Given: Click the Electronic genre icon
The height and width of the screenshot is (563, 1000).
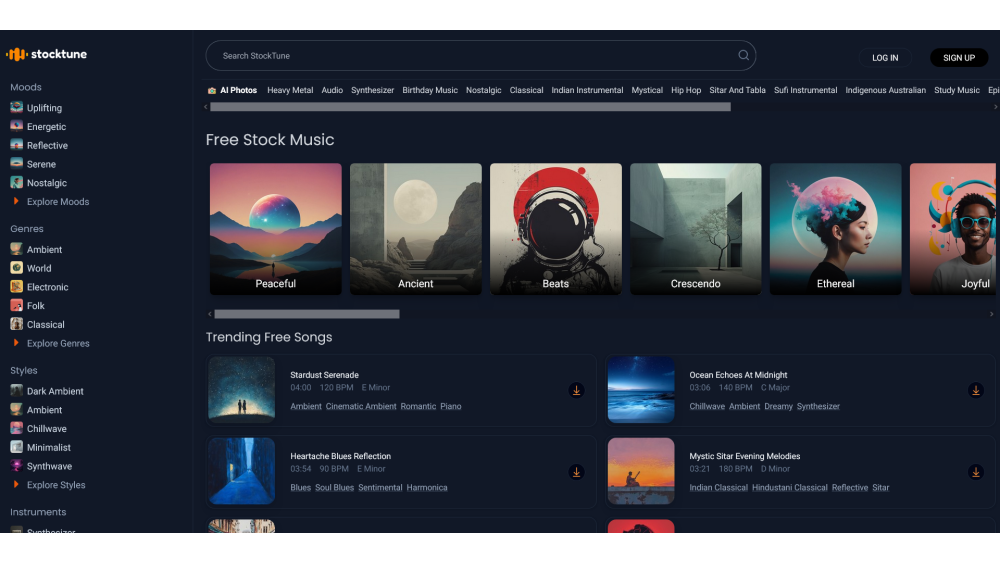Looking at the screenshot, I should [17, 286].
